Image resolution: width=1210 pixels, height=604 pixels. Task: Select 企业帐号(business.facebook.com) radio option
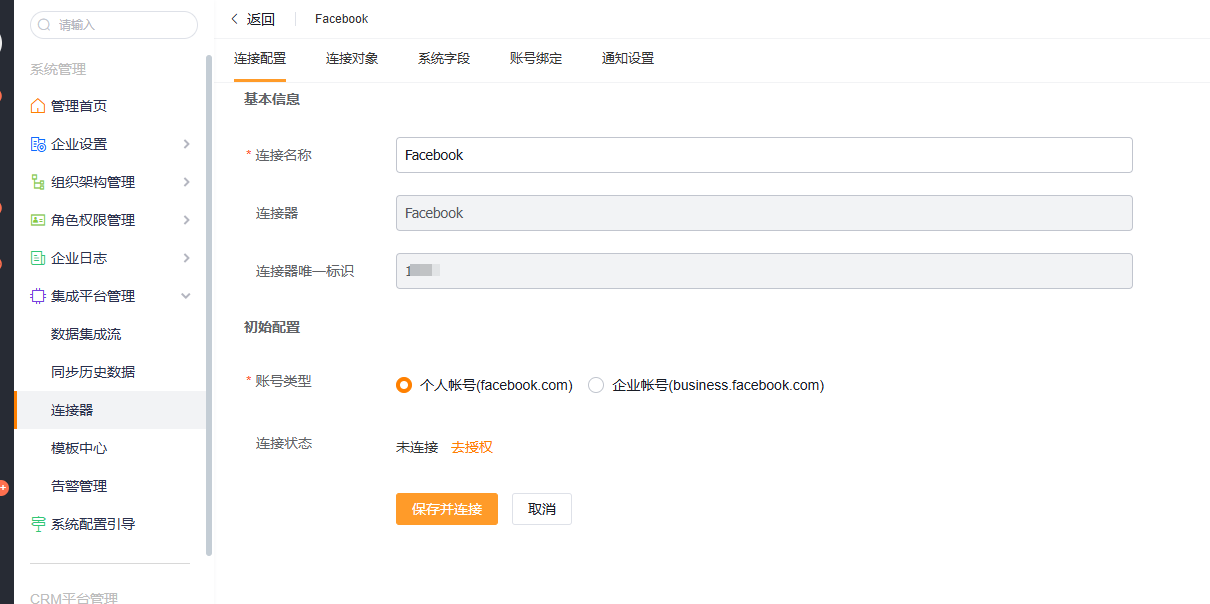(596, 385)
